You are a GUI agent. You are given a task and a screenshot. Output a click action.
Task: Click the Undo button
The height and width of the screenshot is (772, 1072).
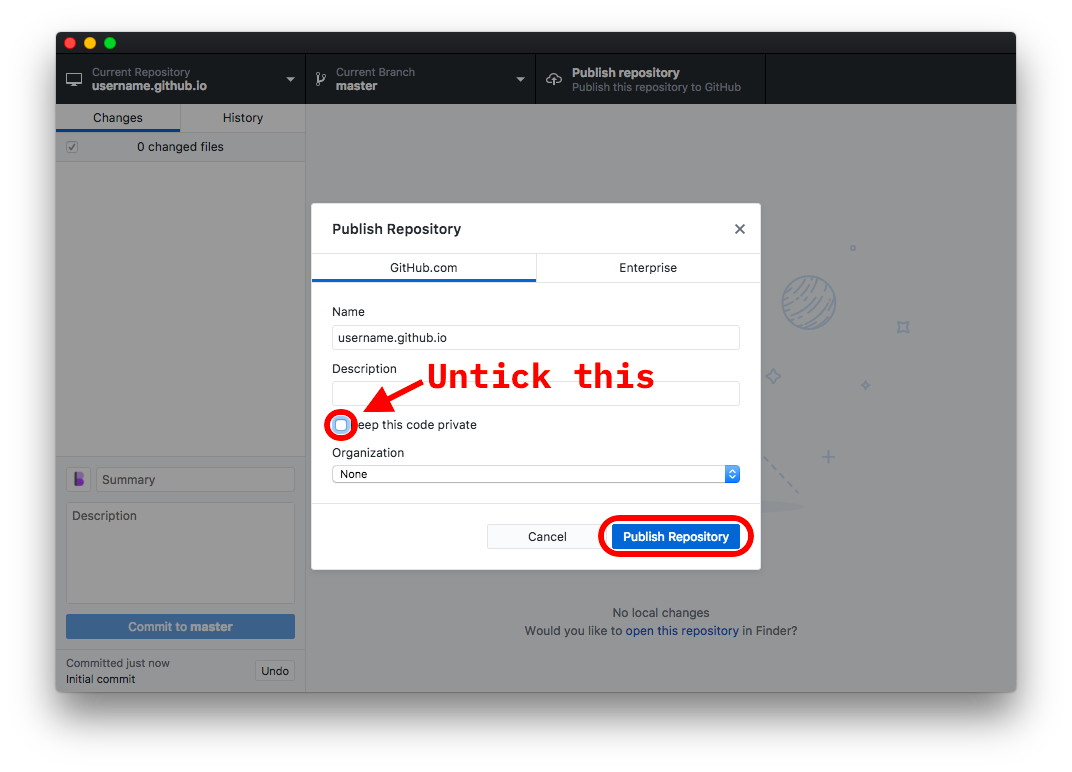pos(274,671)
